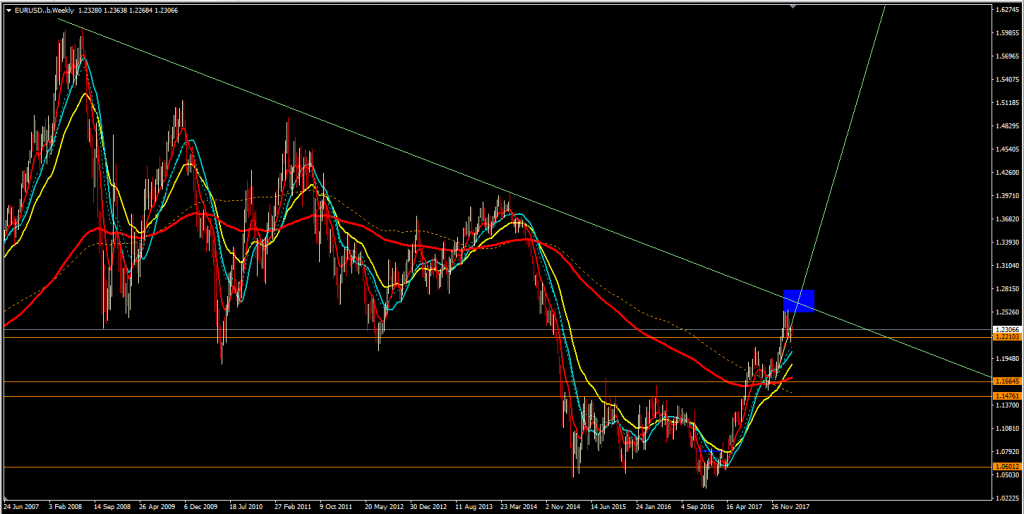Select the orange 1.16645 price level tag
The height and width of the screenshot is (514, 1024).
coord(1005,381)
